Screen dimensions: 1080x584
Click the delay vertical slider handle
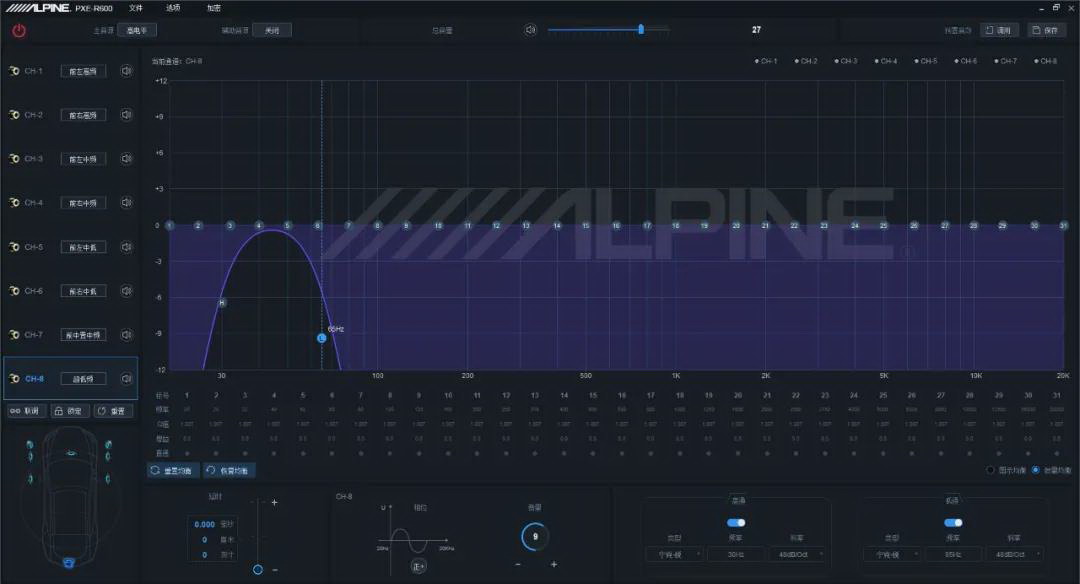(x=258, y=570)
